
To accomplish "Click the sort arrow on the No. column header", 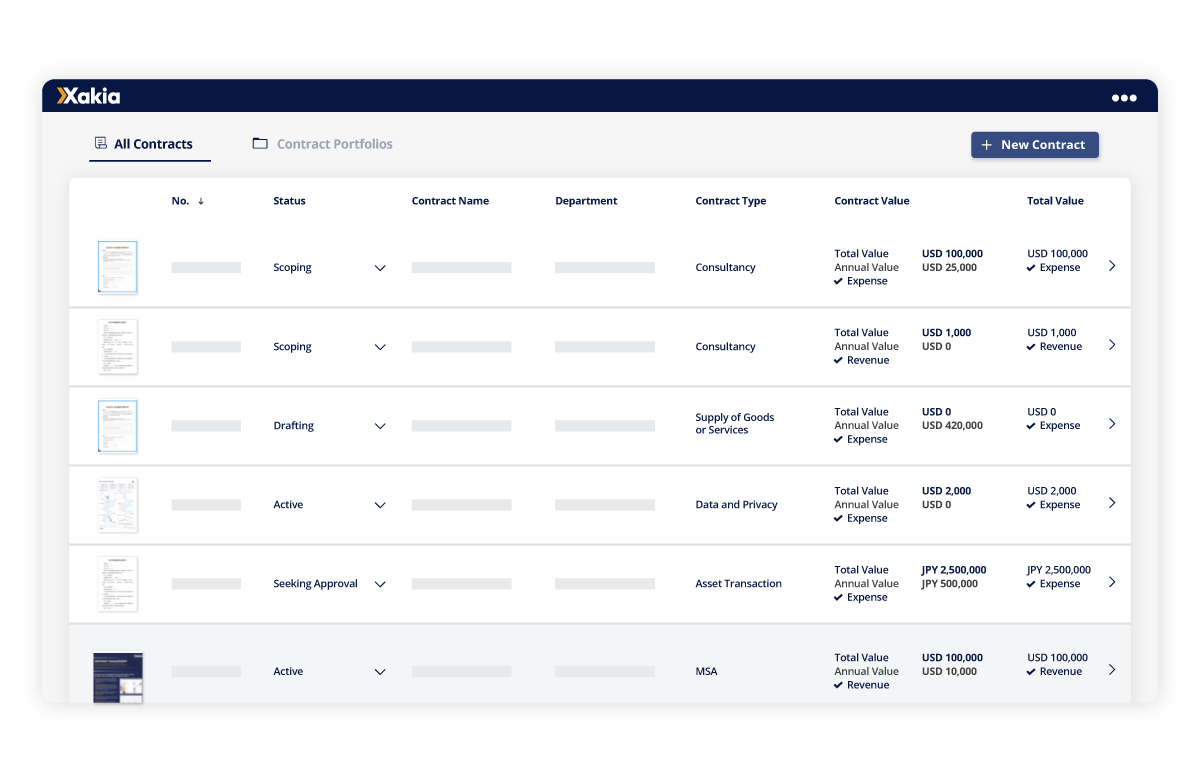I will pos(200,200).
